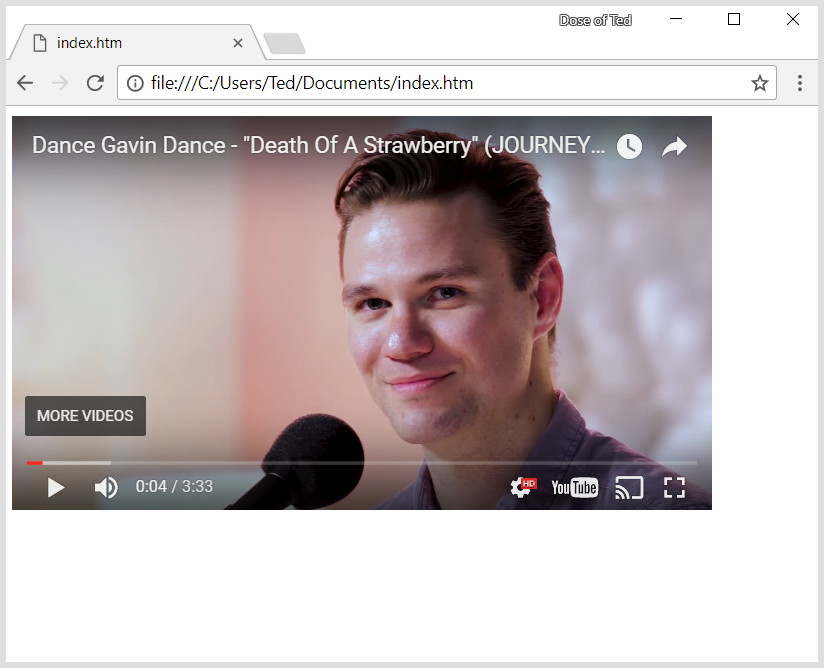Open the Chrome menu with three dots
The width and height of the screenshot is (824, 668).
tap(800, 83)
